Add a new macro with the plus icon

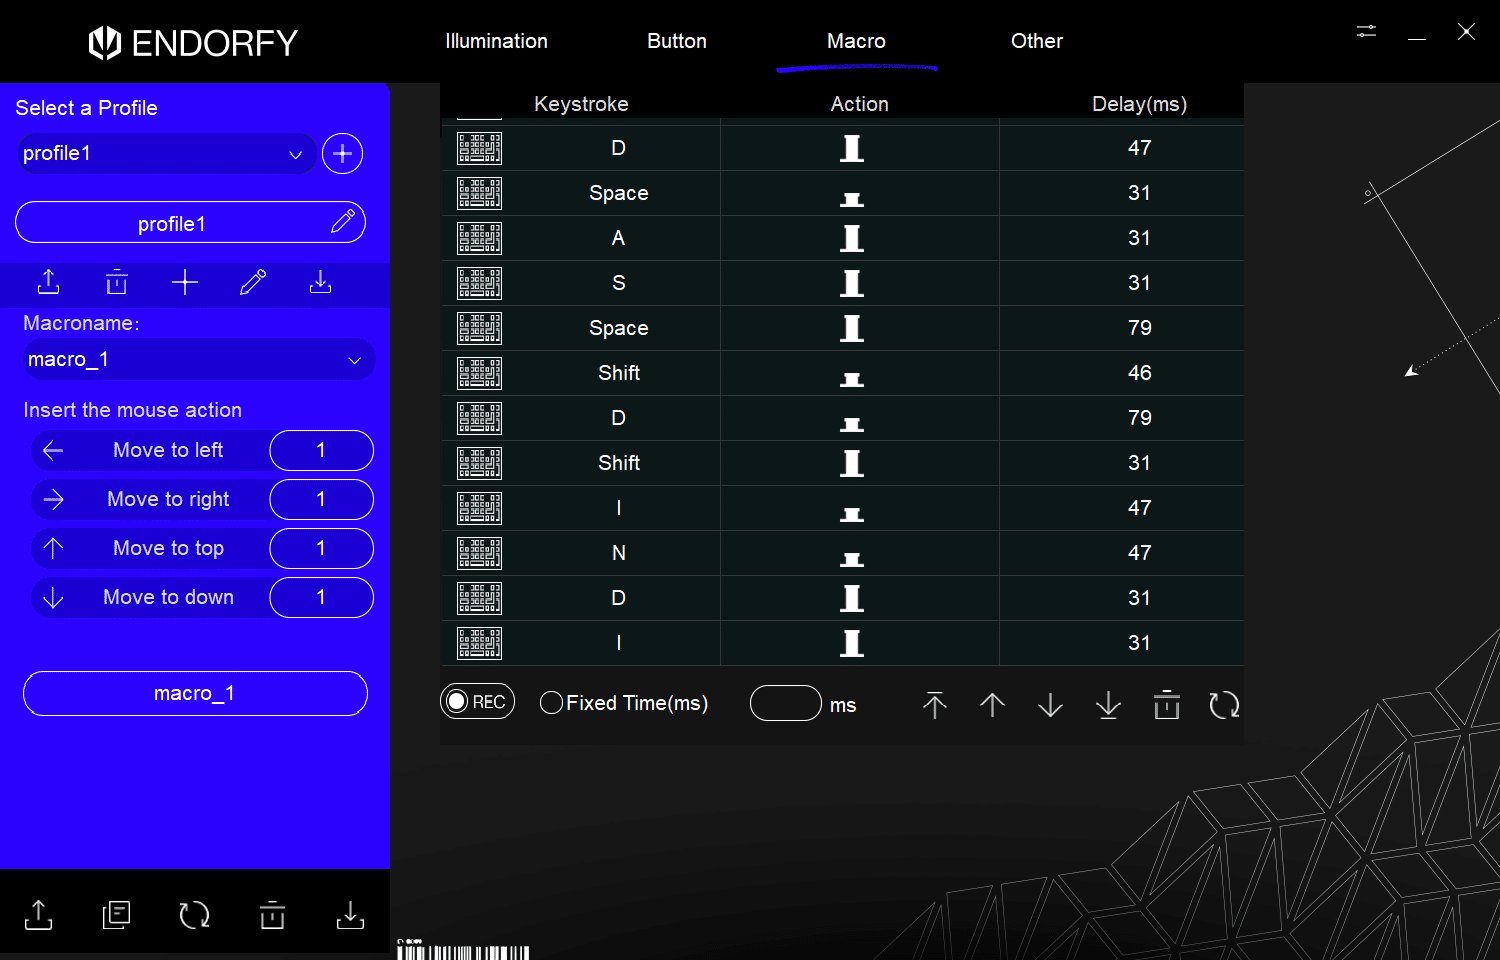coord(185,283)
